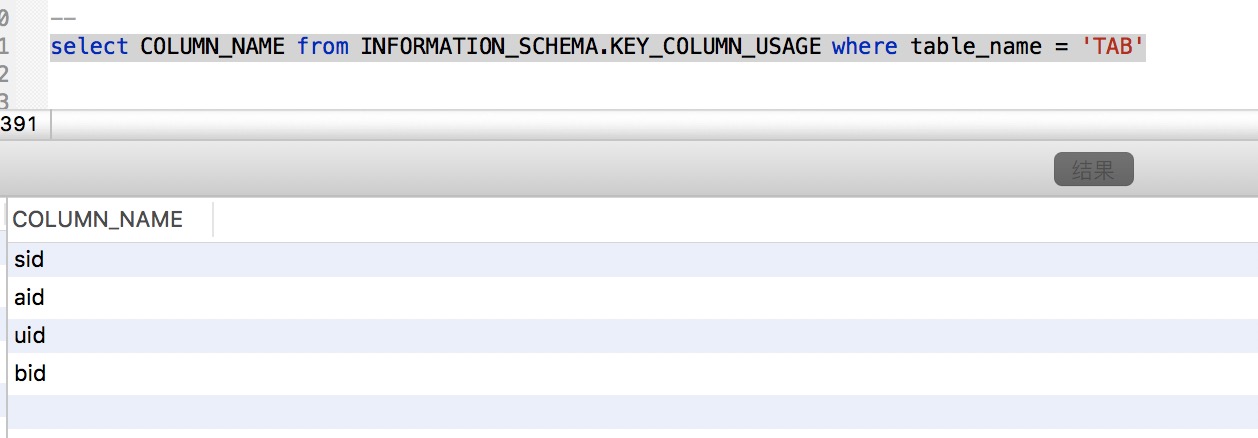
Task: Click the COLUMN_NAME header column divider
Action: click(213, 219)
